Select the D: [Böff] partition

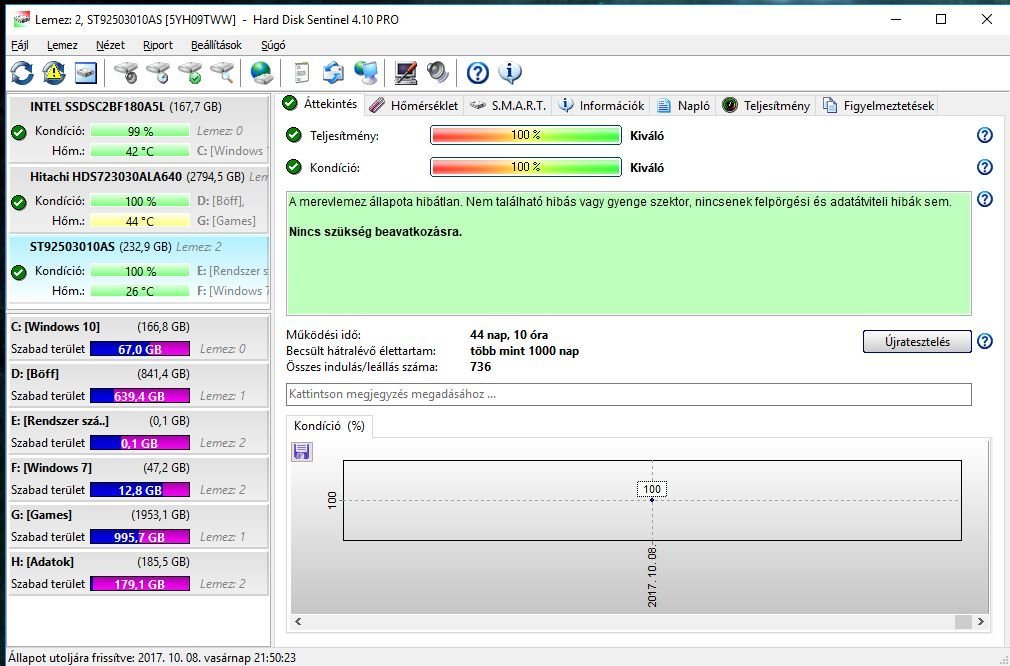point(138,385)
